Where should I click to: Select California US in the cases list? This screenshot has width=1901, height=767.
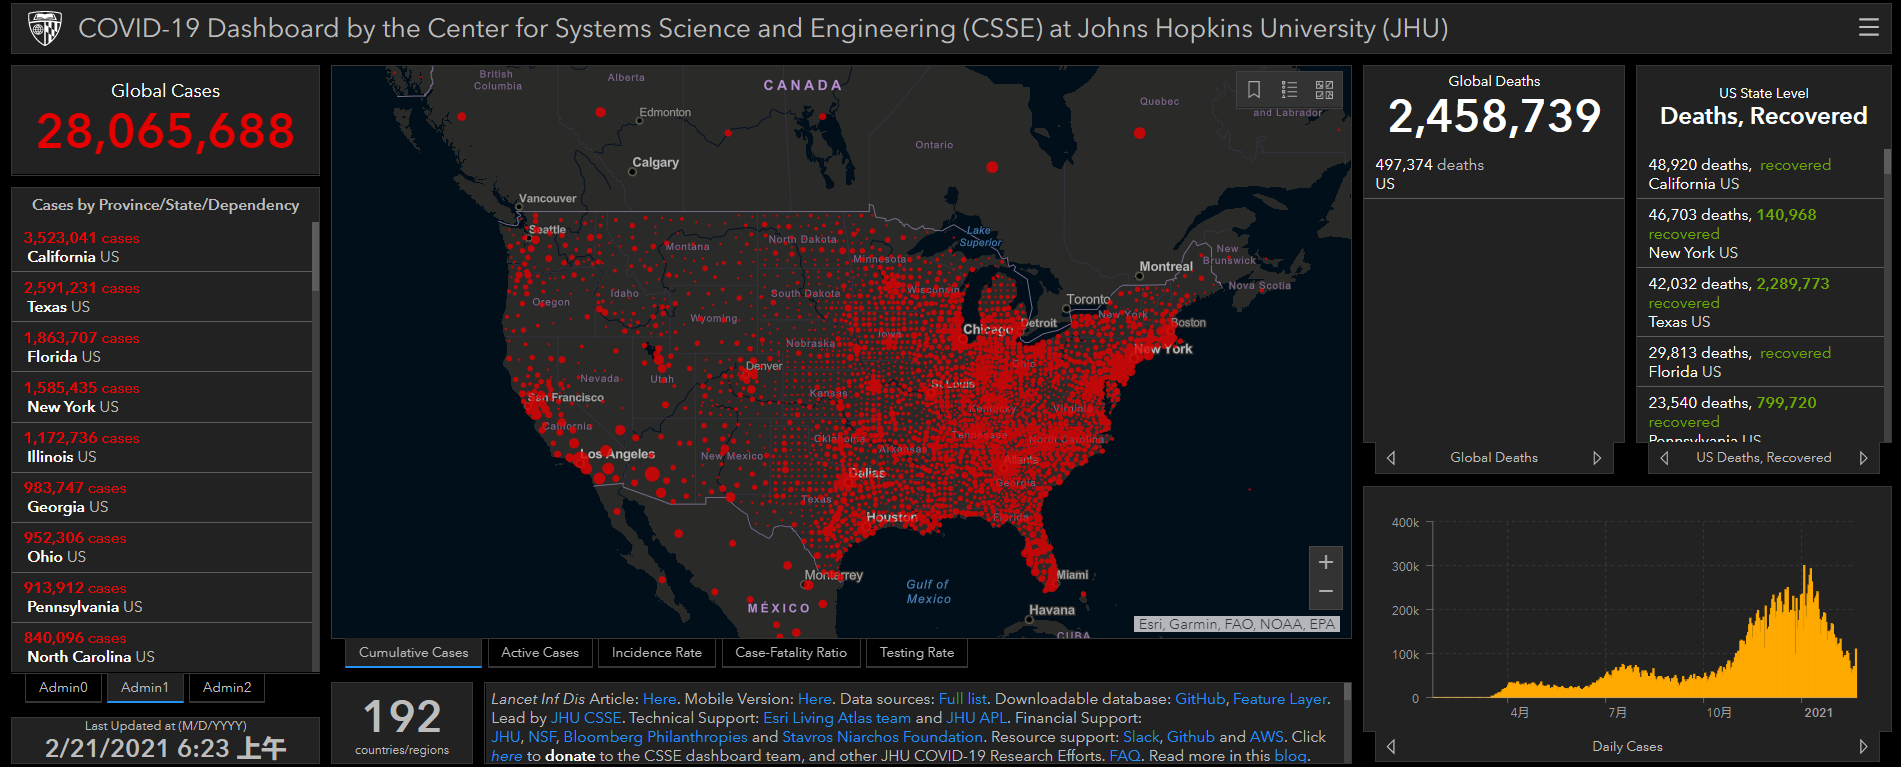(x=162, y=247)
